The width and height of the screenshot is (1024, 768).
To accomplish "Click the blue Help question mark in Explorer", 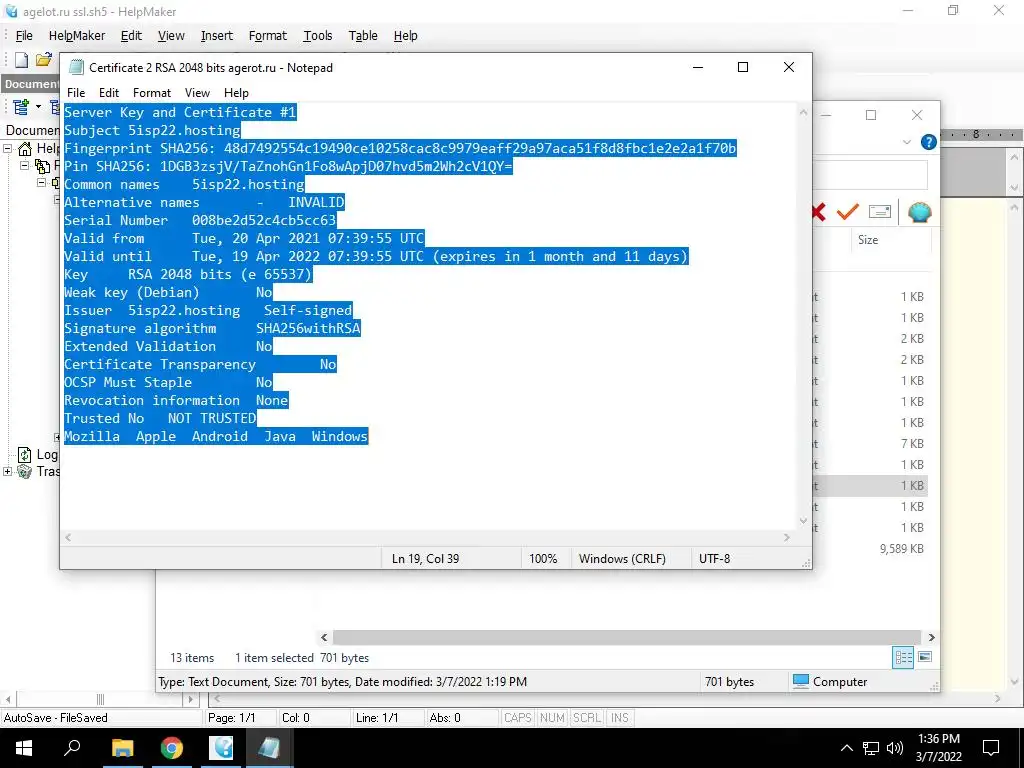I will [x=928, y=142].
